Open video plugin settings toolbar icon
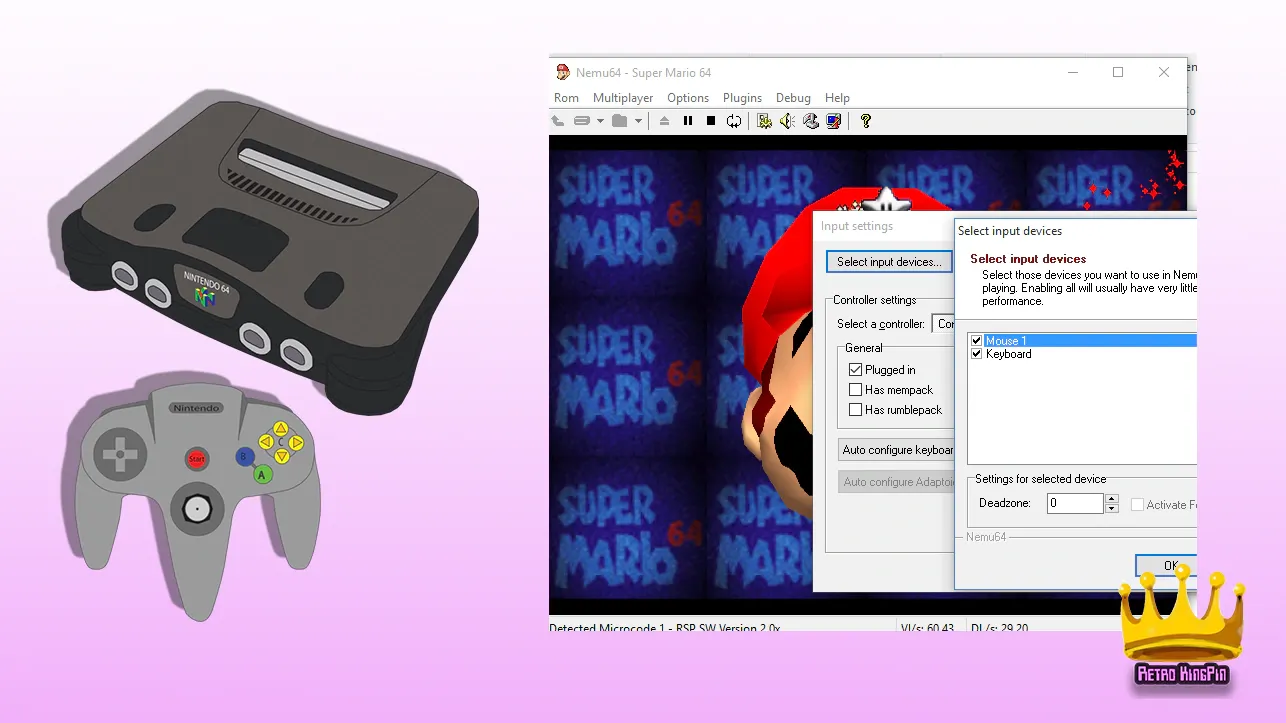The height and width of the screenshot is (723, 1286). click(x=765, y=121)
